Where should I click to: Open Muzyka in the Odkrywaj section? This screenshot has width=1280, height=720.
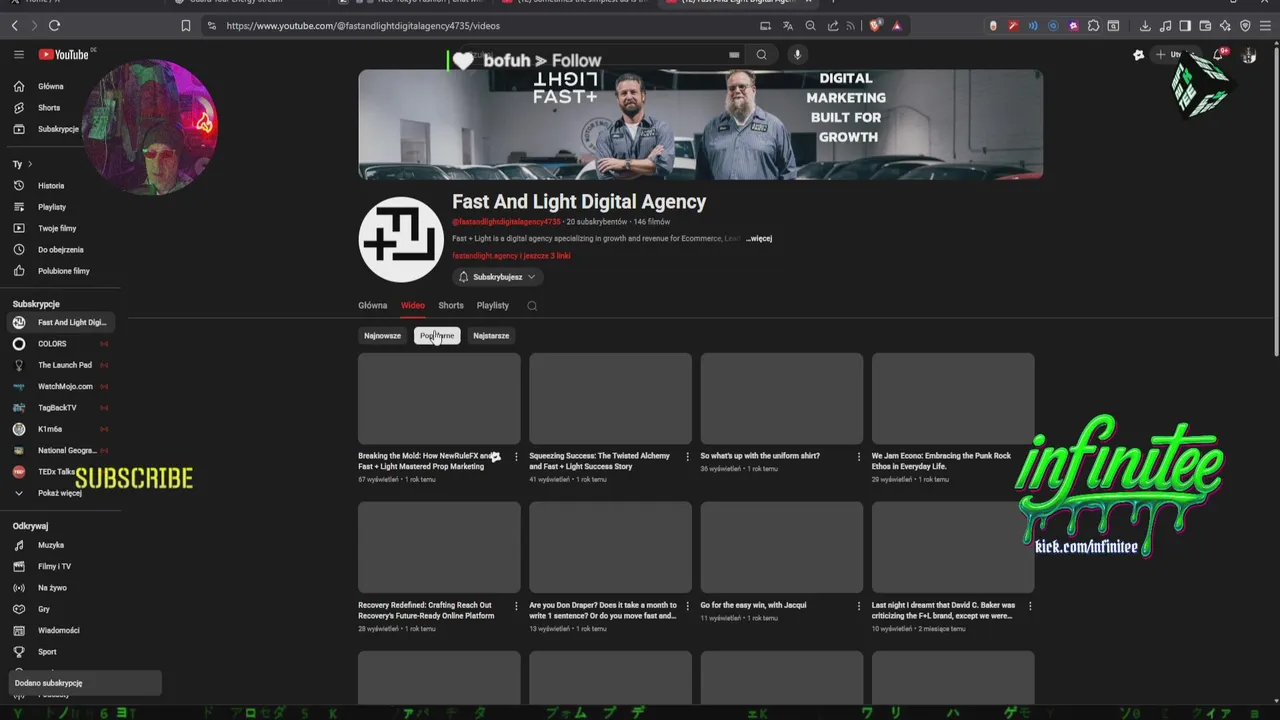pyautogui.click(x=60, y=545)
